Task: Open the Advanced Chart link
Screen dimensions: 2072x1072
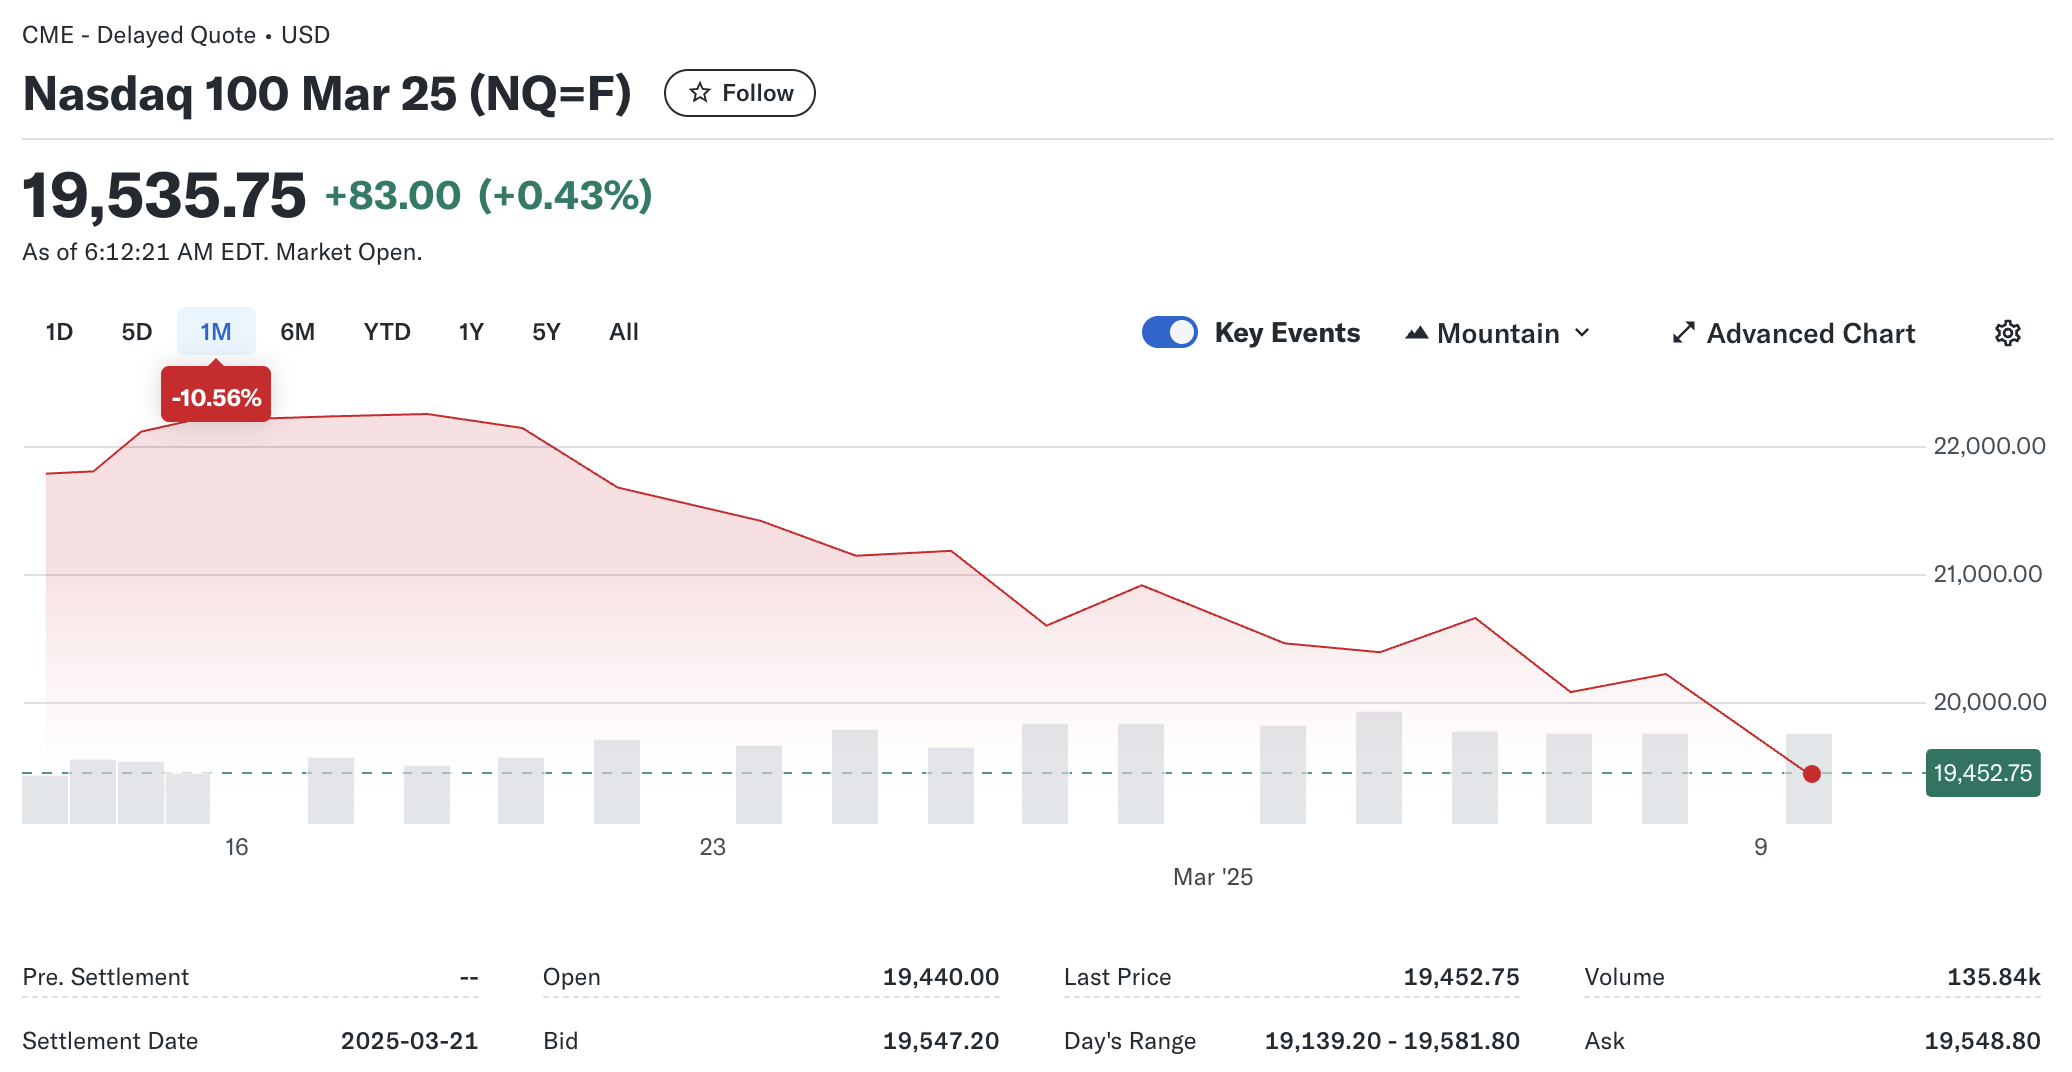Action: click(x=1793, y=333)
